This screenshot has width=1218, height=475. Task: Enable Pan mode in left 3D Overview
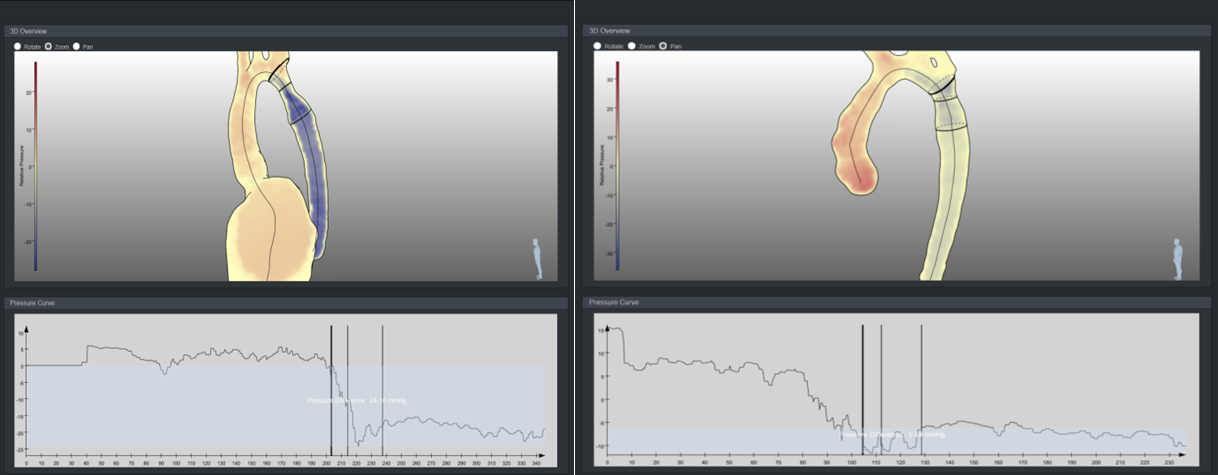(77, 46)
